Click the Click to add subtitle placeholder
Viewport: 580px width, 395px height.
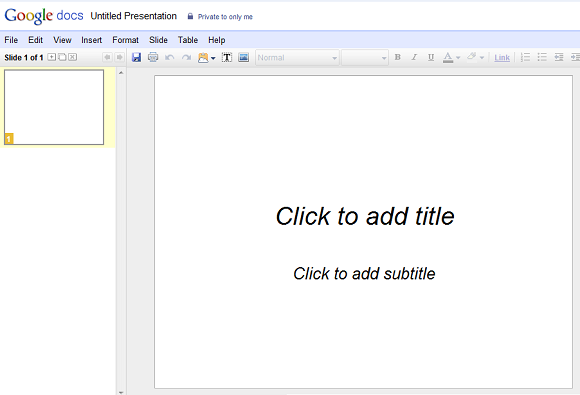[x=364, y=274]
